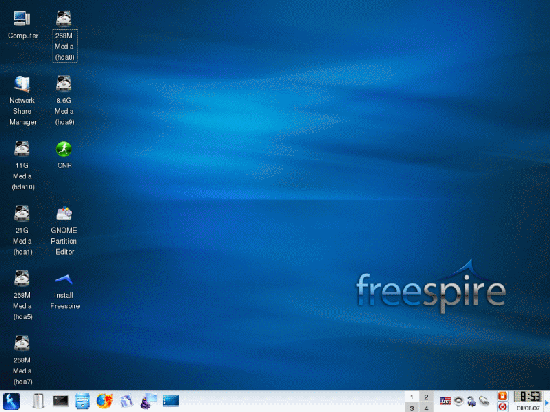Open the blue figure tray icon after the ring
Image resolution: width=550 pixels, height=412 pixels.
[471, 401]
